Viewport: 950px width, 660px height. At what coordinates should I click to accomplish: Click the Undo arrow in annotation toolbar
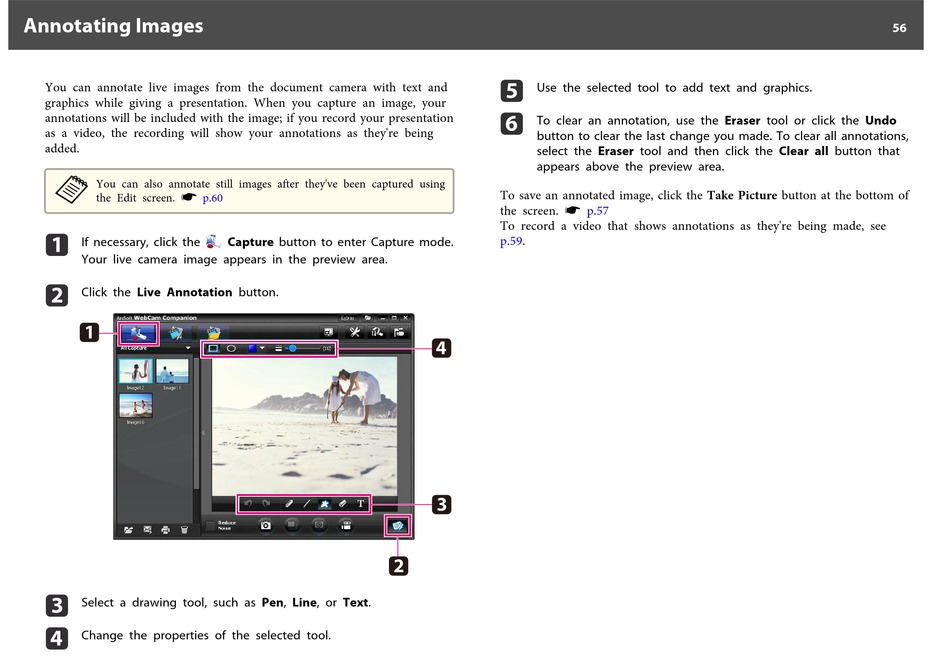248,504
